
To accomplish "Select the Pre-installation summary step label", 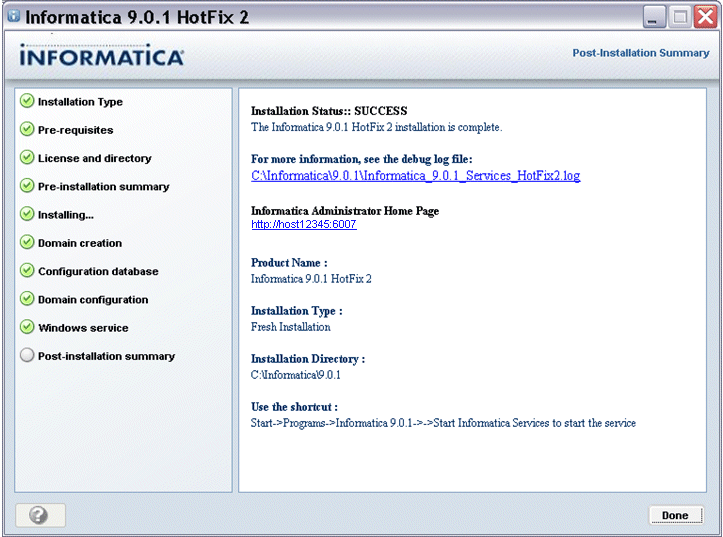I will pos(103,187).
